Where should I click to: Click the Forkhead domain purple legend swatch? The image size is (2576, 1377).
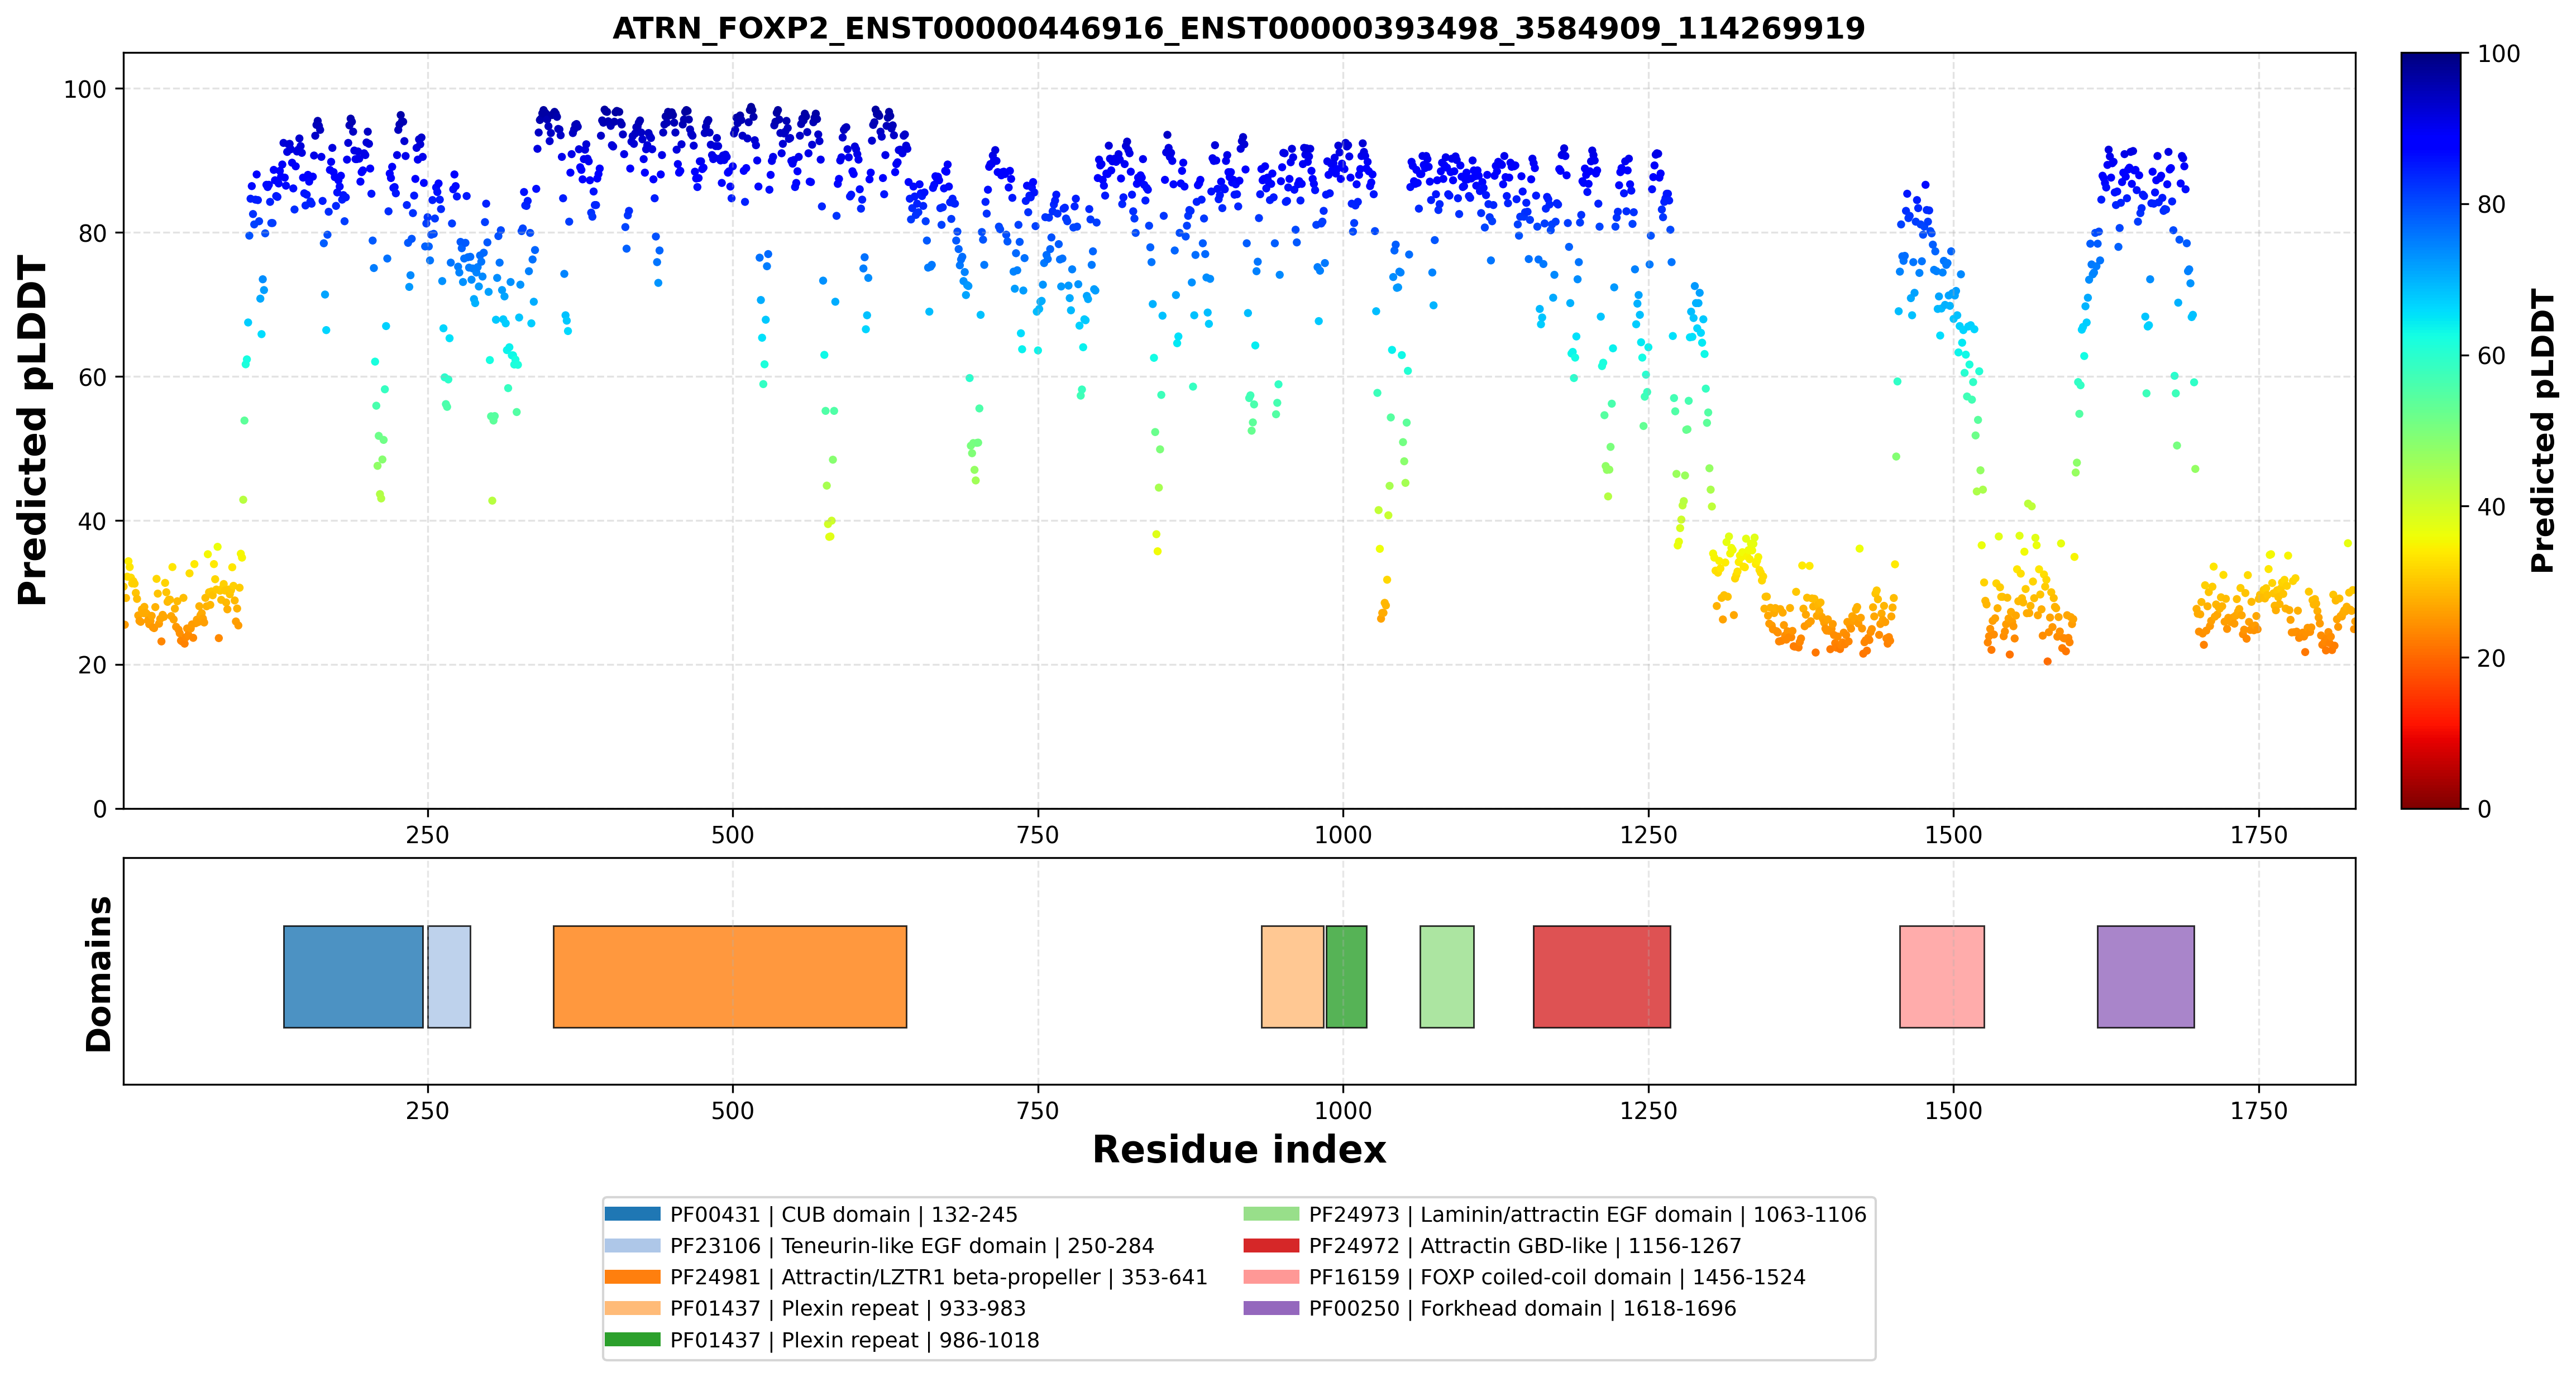pos(1271,1308)
